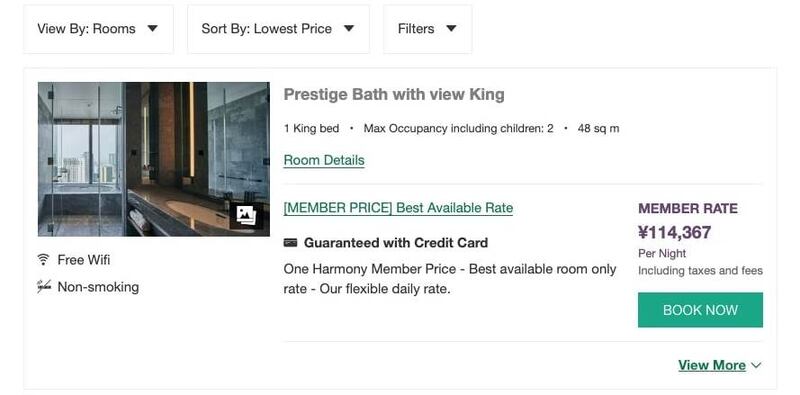Click the Filters dropdown arrow
Screen dimensions: 800x395
click(x=451, y=29)
